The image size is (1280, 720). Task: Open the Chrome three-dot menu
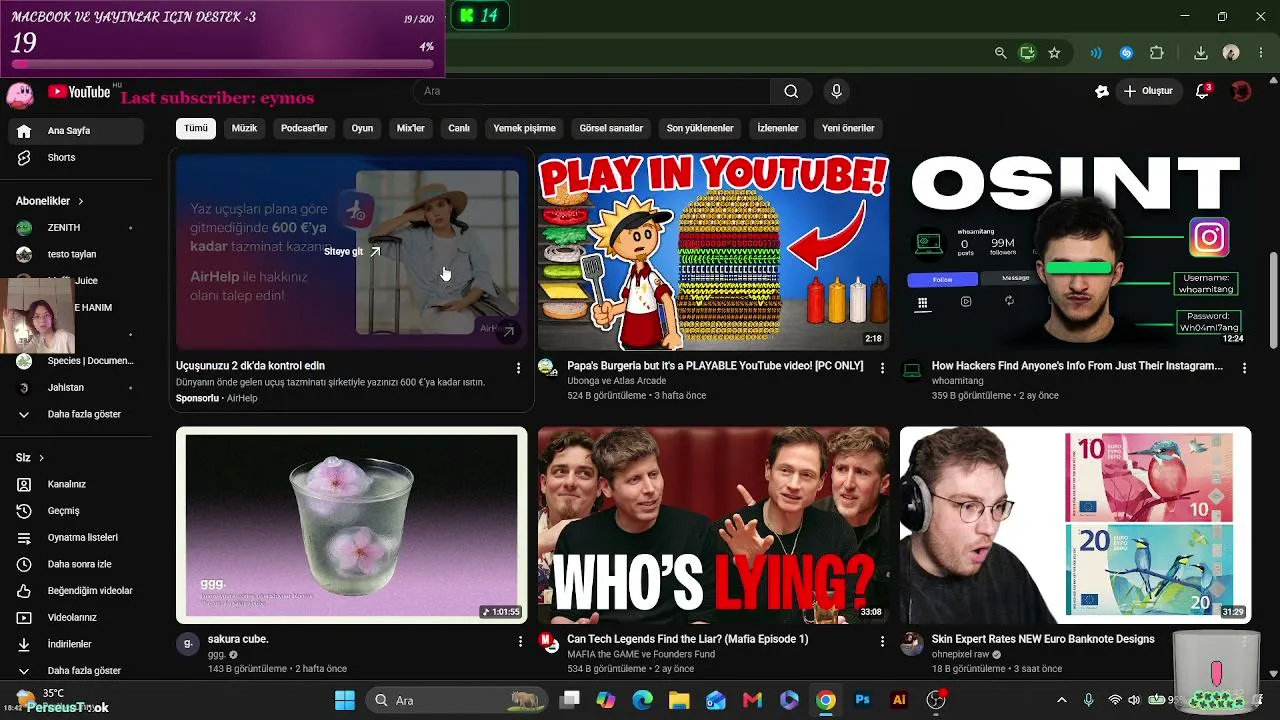tap(1260, 53)
